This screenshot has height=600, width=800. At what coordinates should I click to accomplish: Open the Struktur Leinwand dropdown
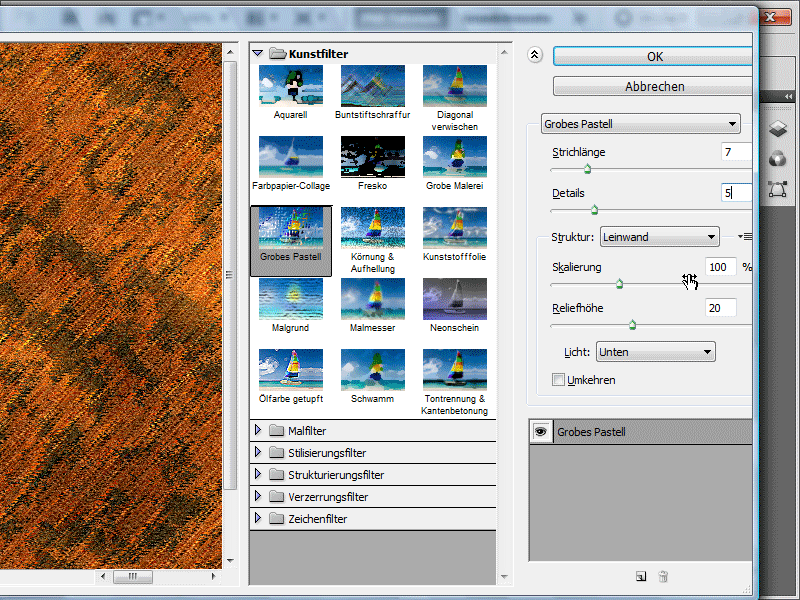(660, 237)
